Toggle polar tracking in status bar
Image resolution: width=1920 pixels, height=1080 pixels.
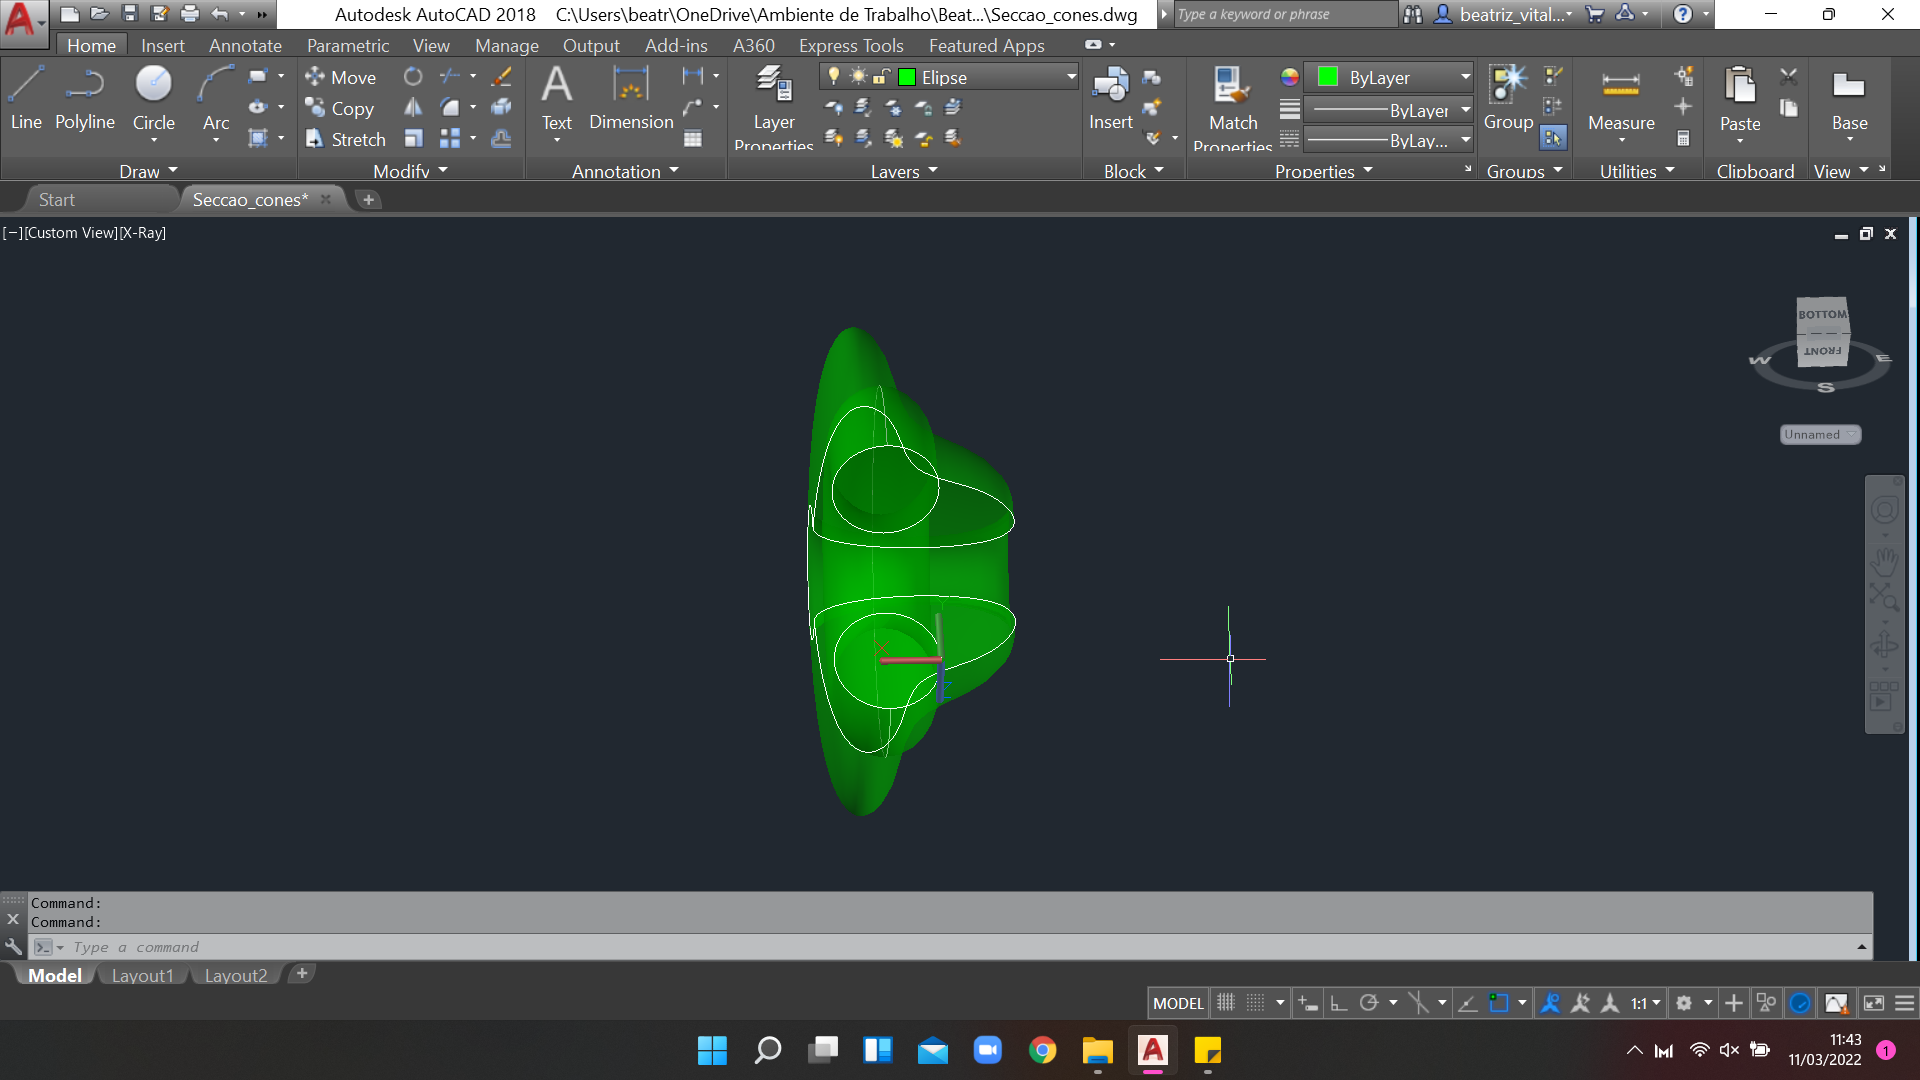tap(1369, 1003)
